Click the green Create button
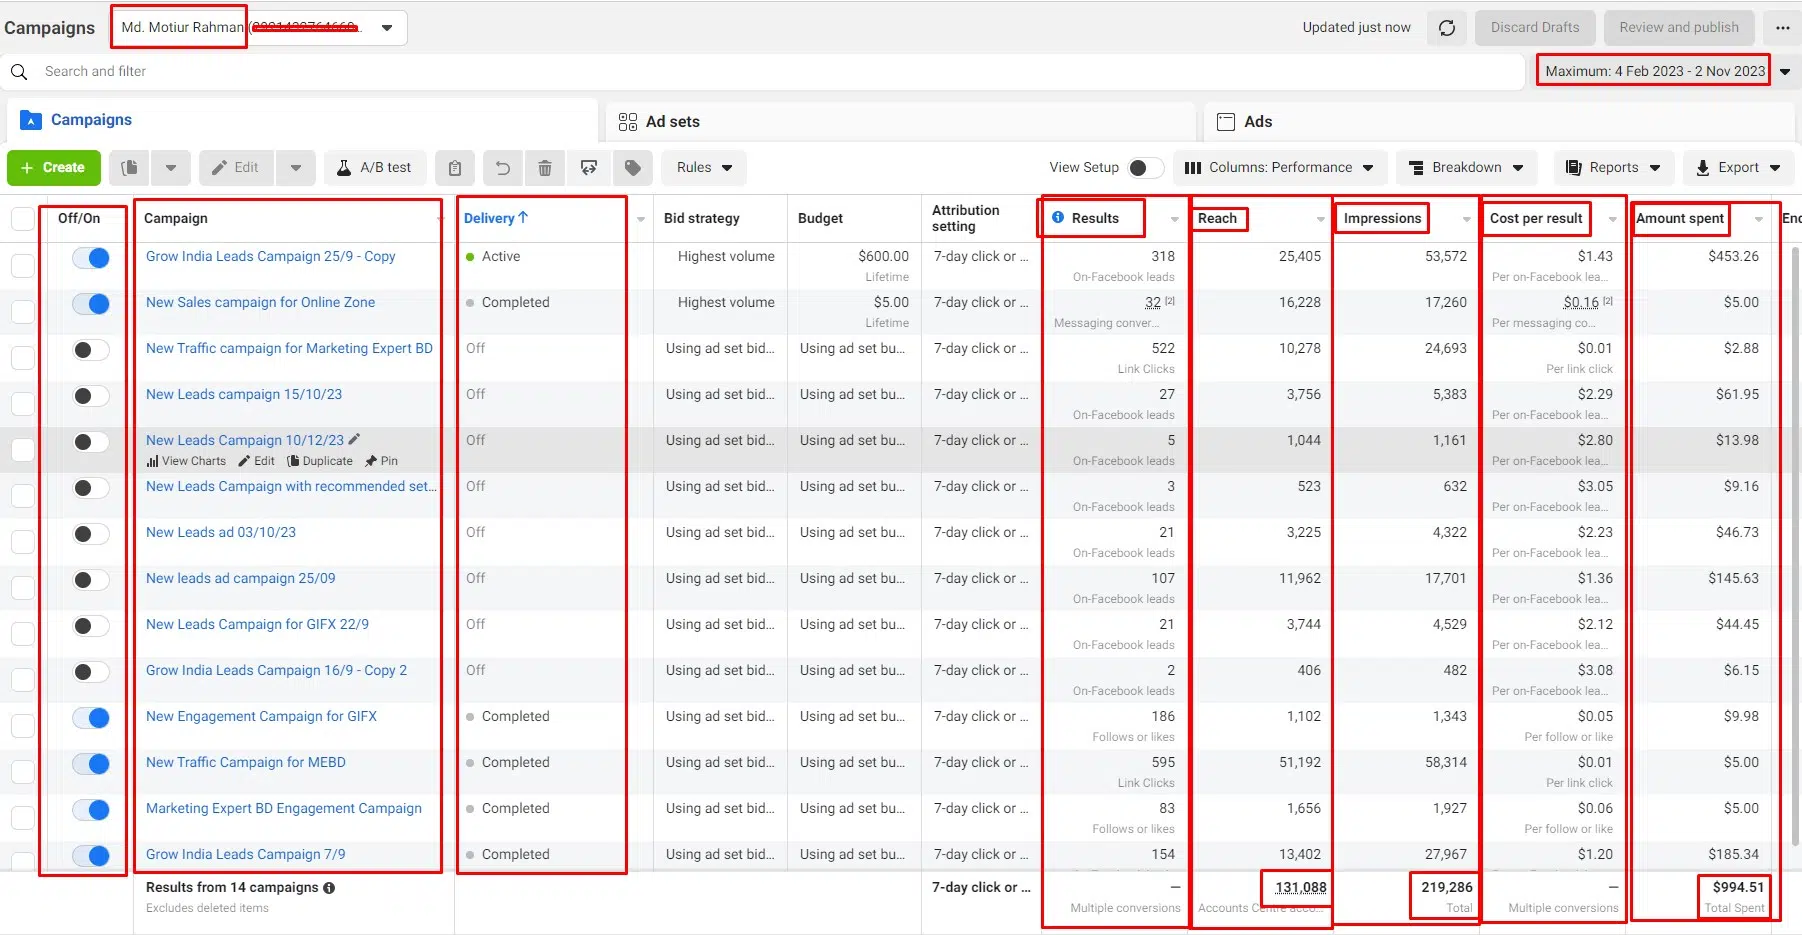 (x=54, y=168)
